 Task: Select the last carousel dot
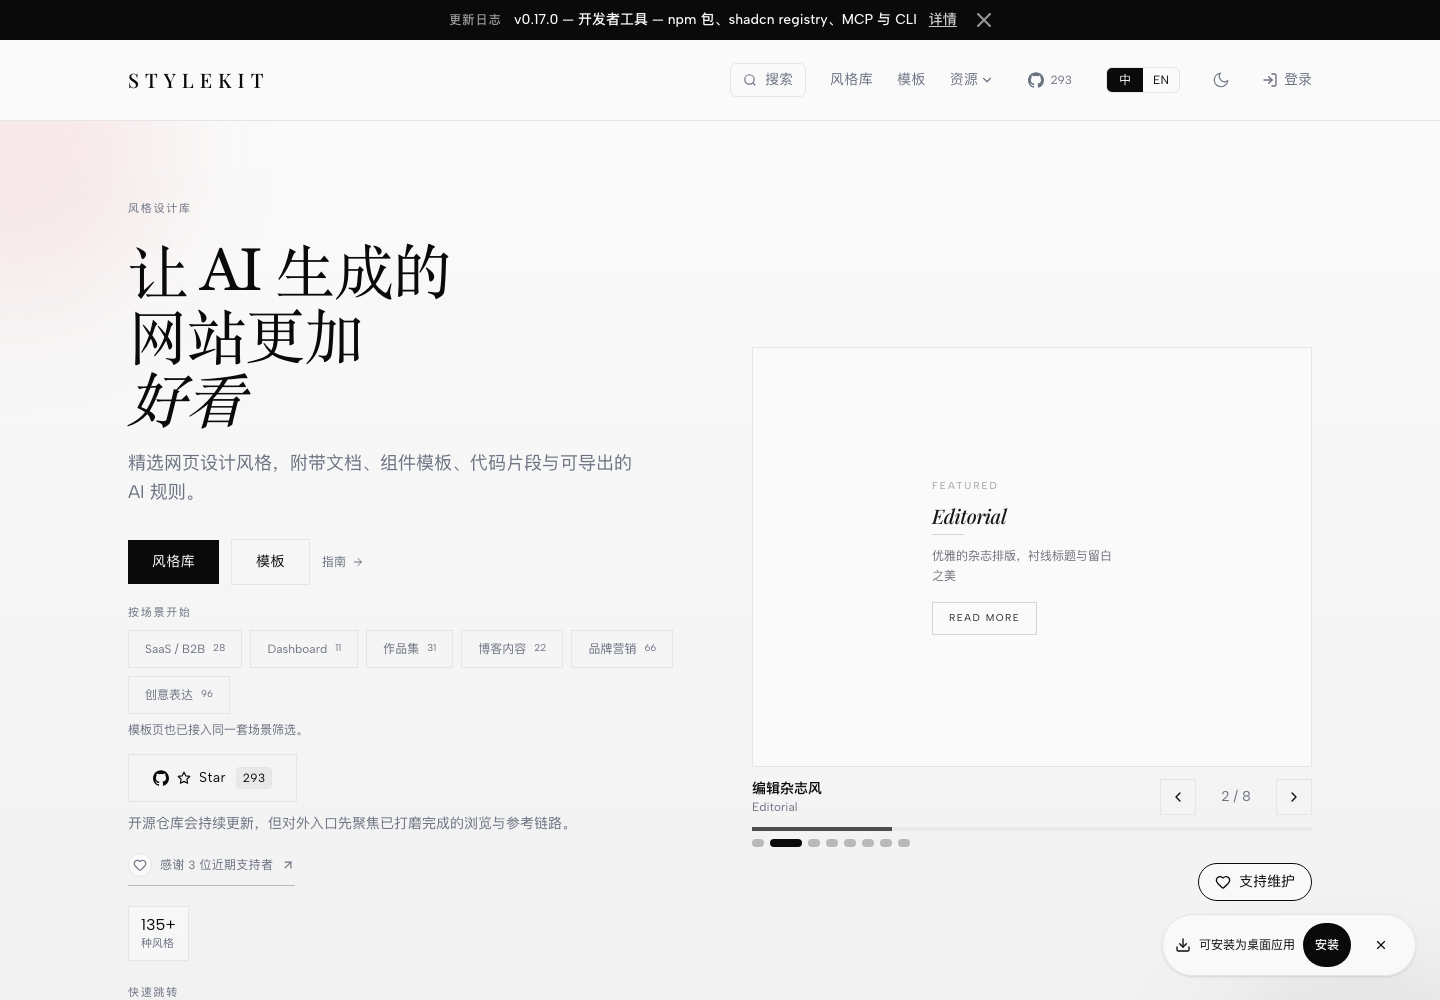click(904, 843)
